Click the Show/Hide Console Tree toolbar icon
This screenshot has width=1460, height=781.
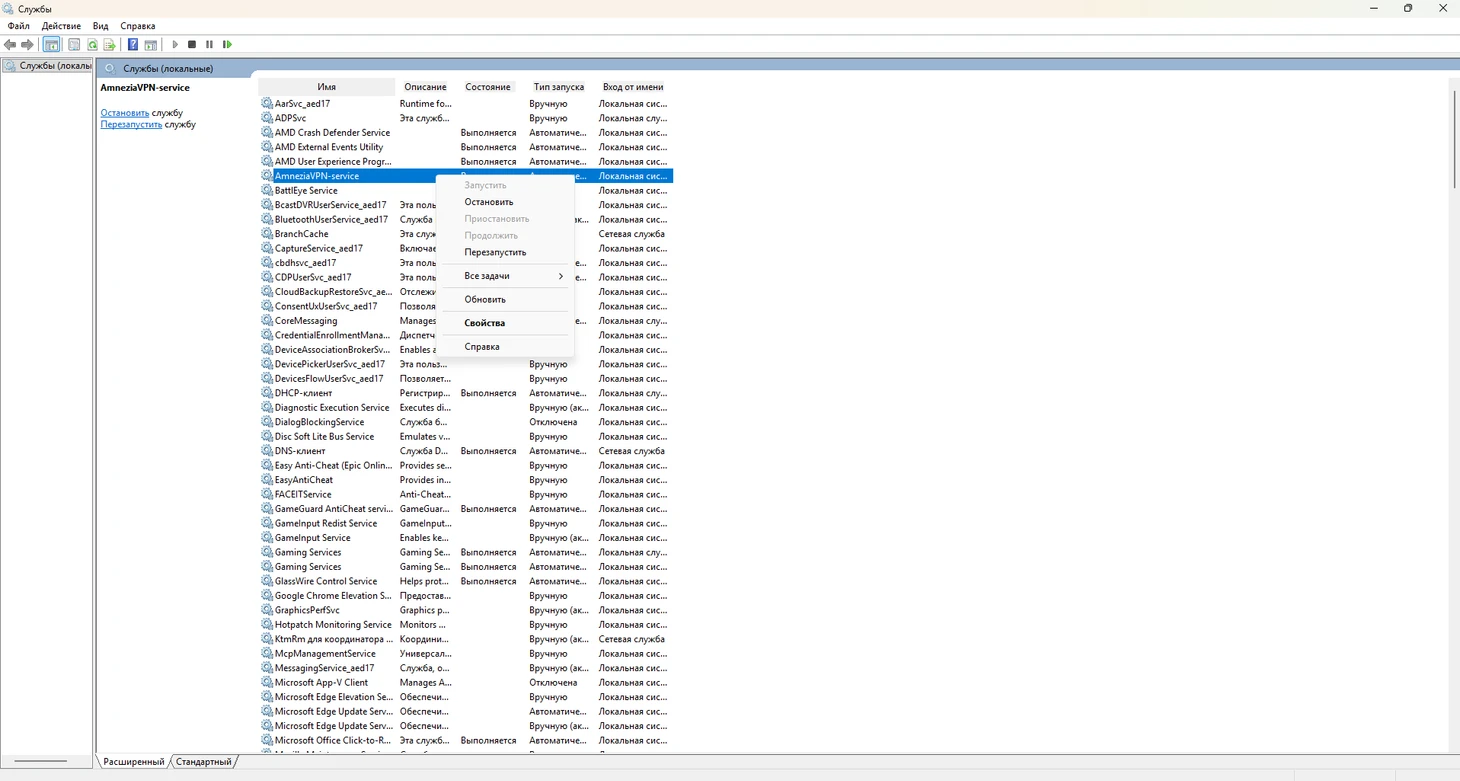[x=51, y=45]
